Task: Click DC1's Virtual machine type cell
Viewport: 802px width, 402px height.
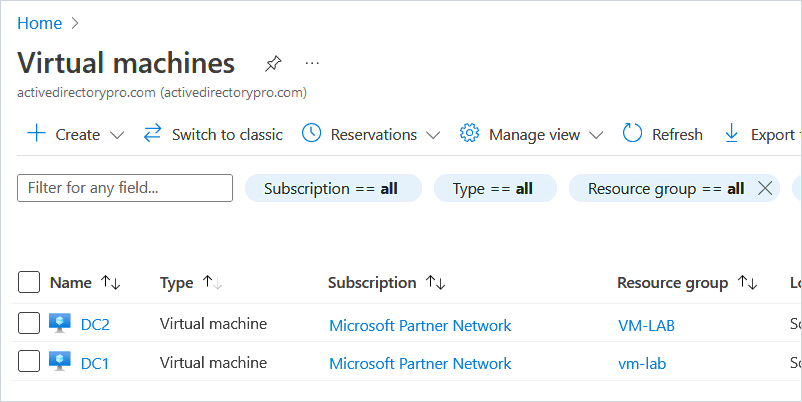Action: pos(213,362)
